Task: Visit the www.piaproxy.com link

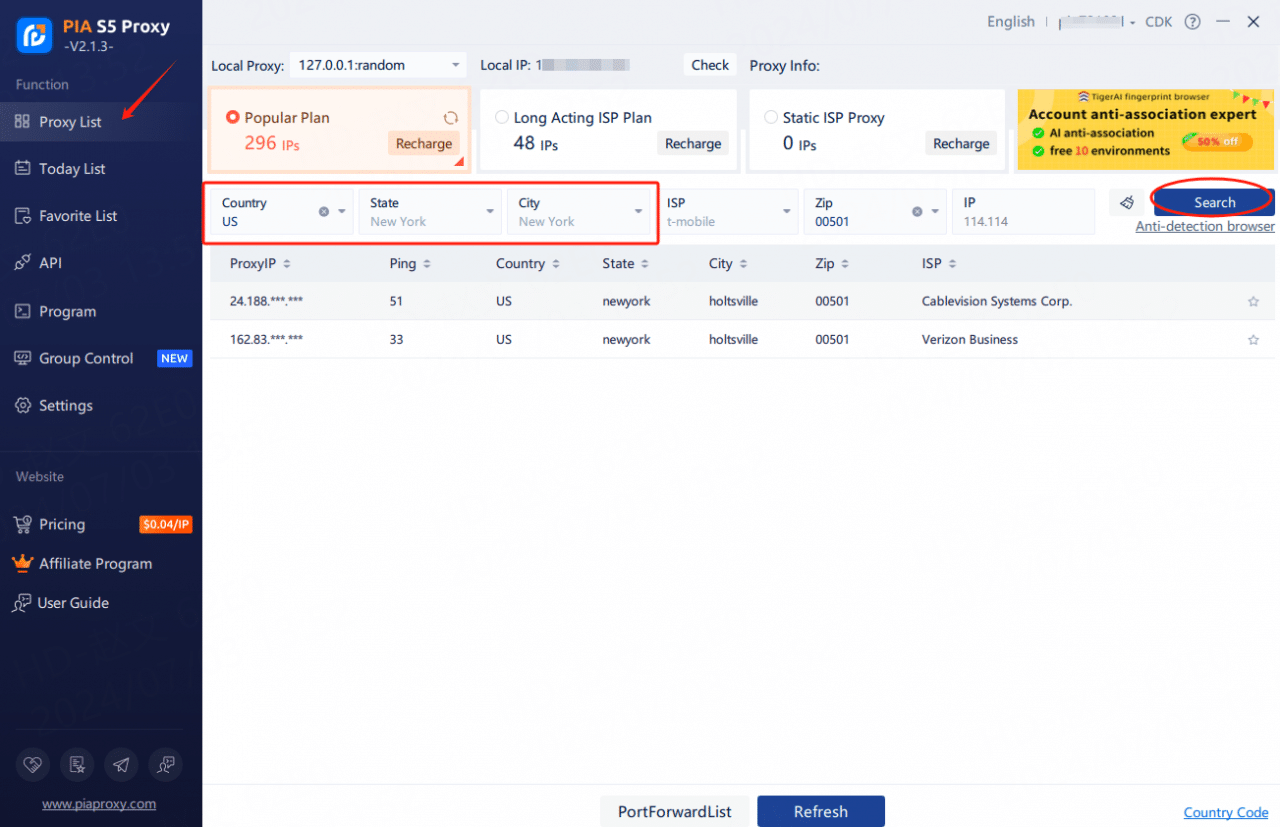Action: (99, 804)
